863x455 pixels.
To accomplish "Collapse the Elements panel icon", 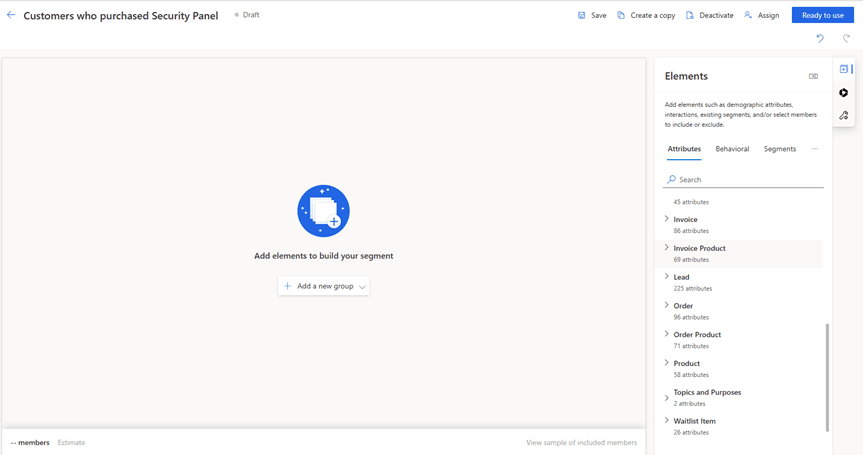I will point(813,76).
